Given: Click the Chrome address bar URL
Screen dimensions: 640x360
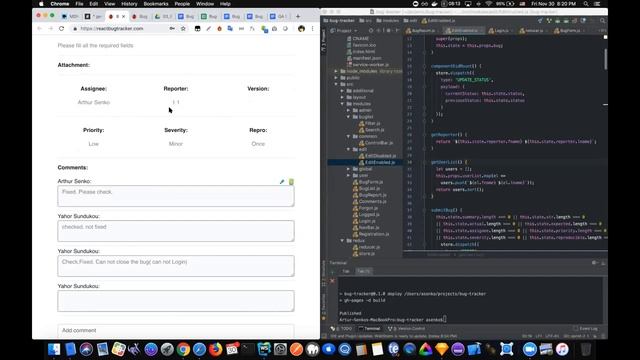Looking at the screenshot, I should coord(112,29).
